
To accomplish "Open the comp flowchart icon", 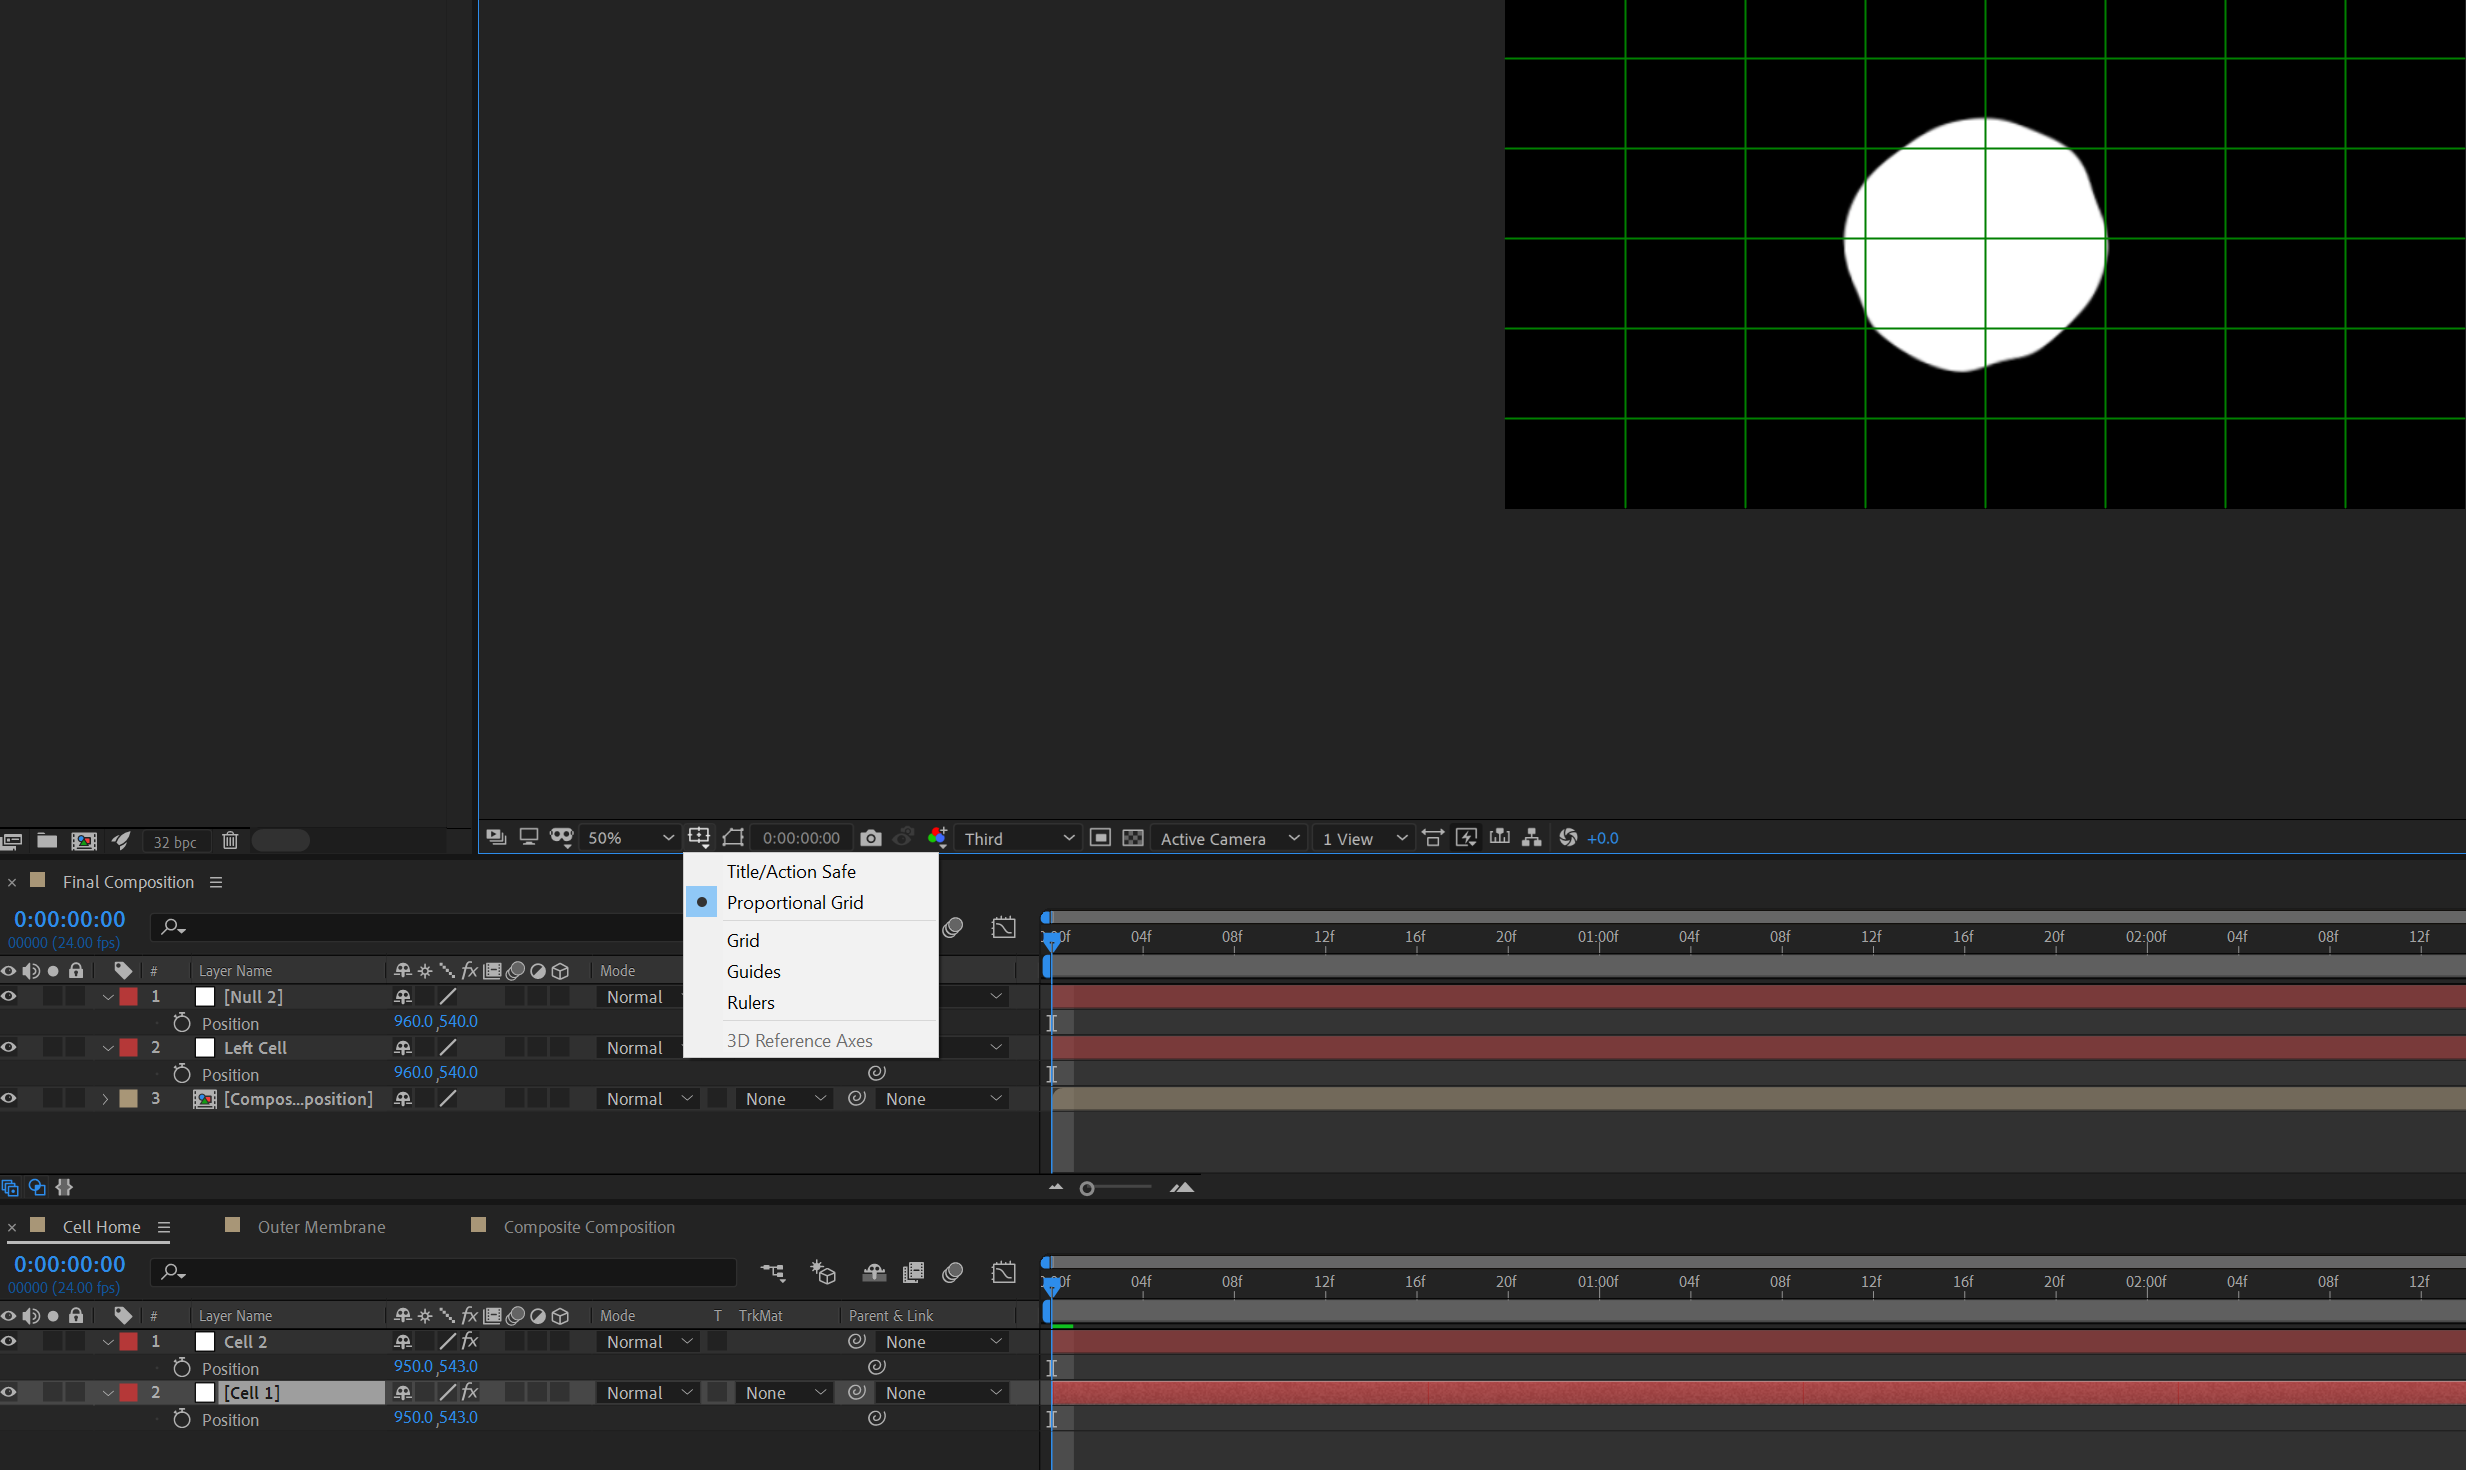I will tap(1531, 838).
